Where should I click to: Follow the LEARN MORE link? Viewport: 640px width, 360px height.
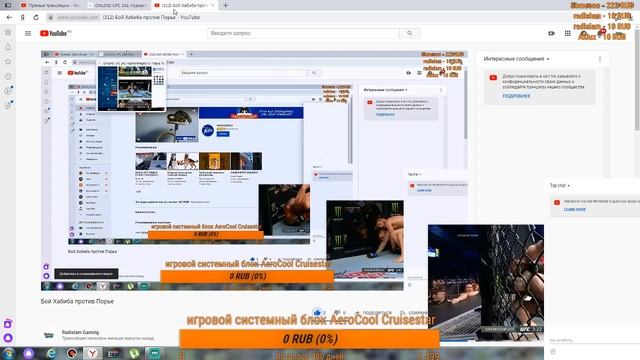click(x=575, y=209)
